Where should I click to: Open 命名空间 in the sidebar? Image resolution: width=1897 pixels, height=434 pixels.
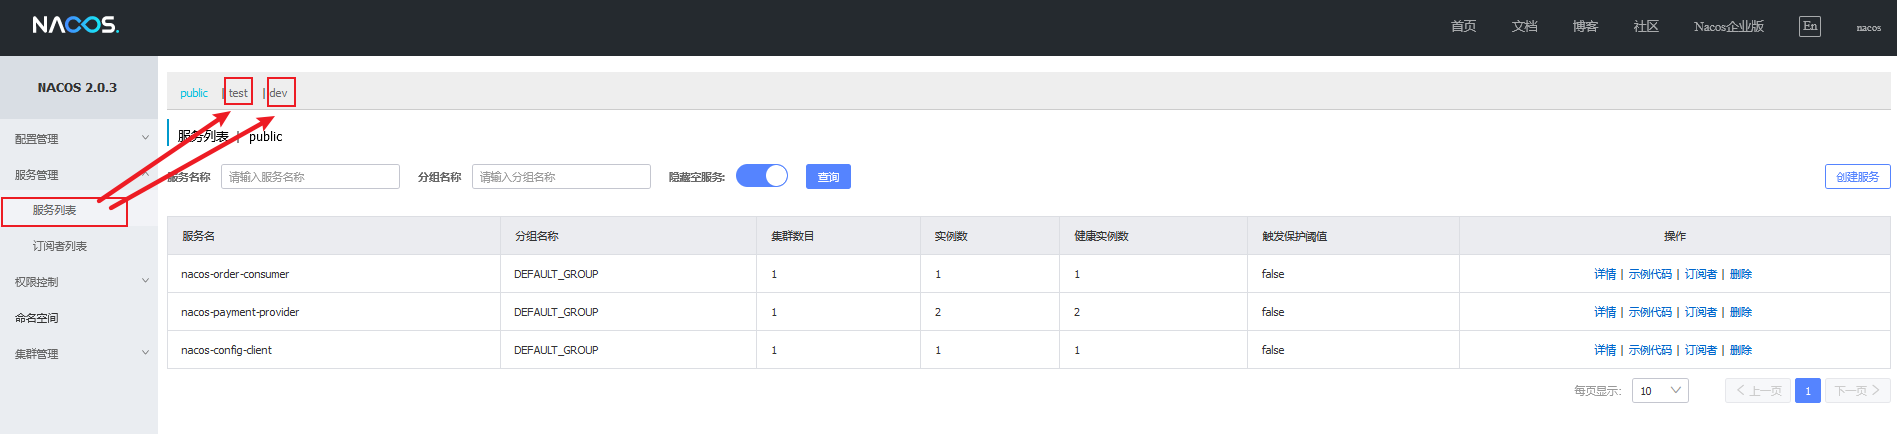(37, 318)
